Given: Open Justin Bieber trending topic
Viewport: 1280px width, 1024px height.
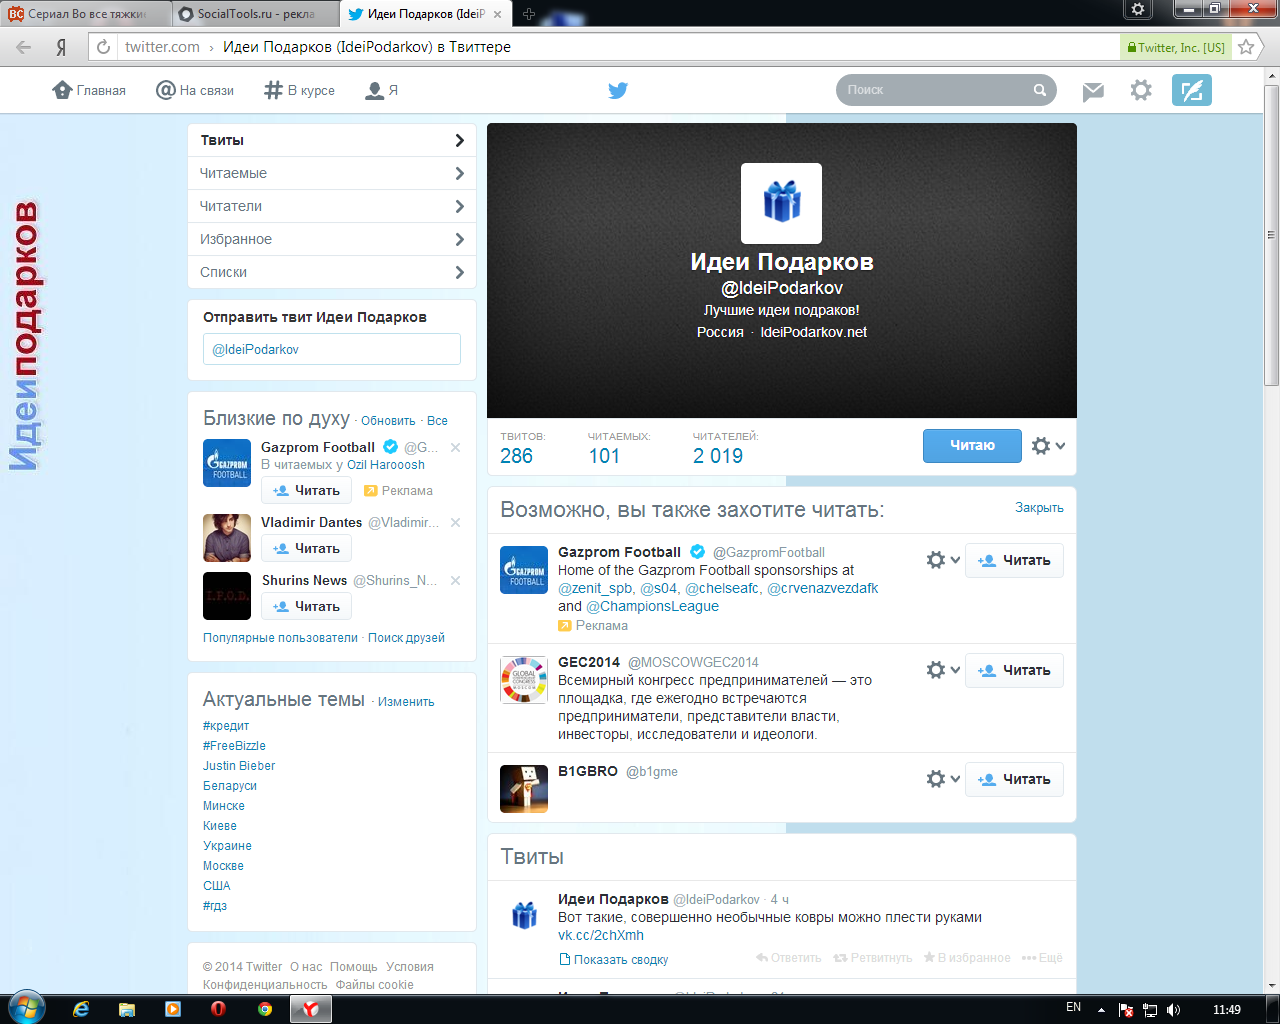Looking at the screenshot, I should pyautogui.click(x=239, y=766).
